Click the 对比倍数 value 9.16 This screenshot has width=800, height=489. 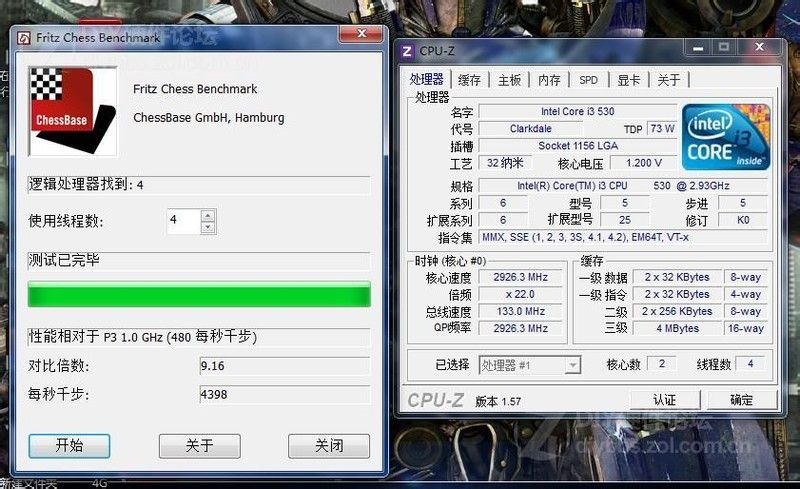(x=285, y=366)
